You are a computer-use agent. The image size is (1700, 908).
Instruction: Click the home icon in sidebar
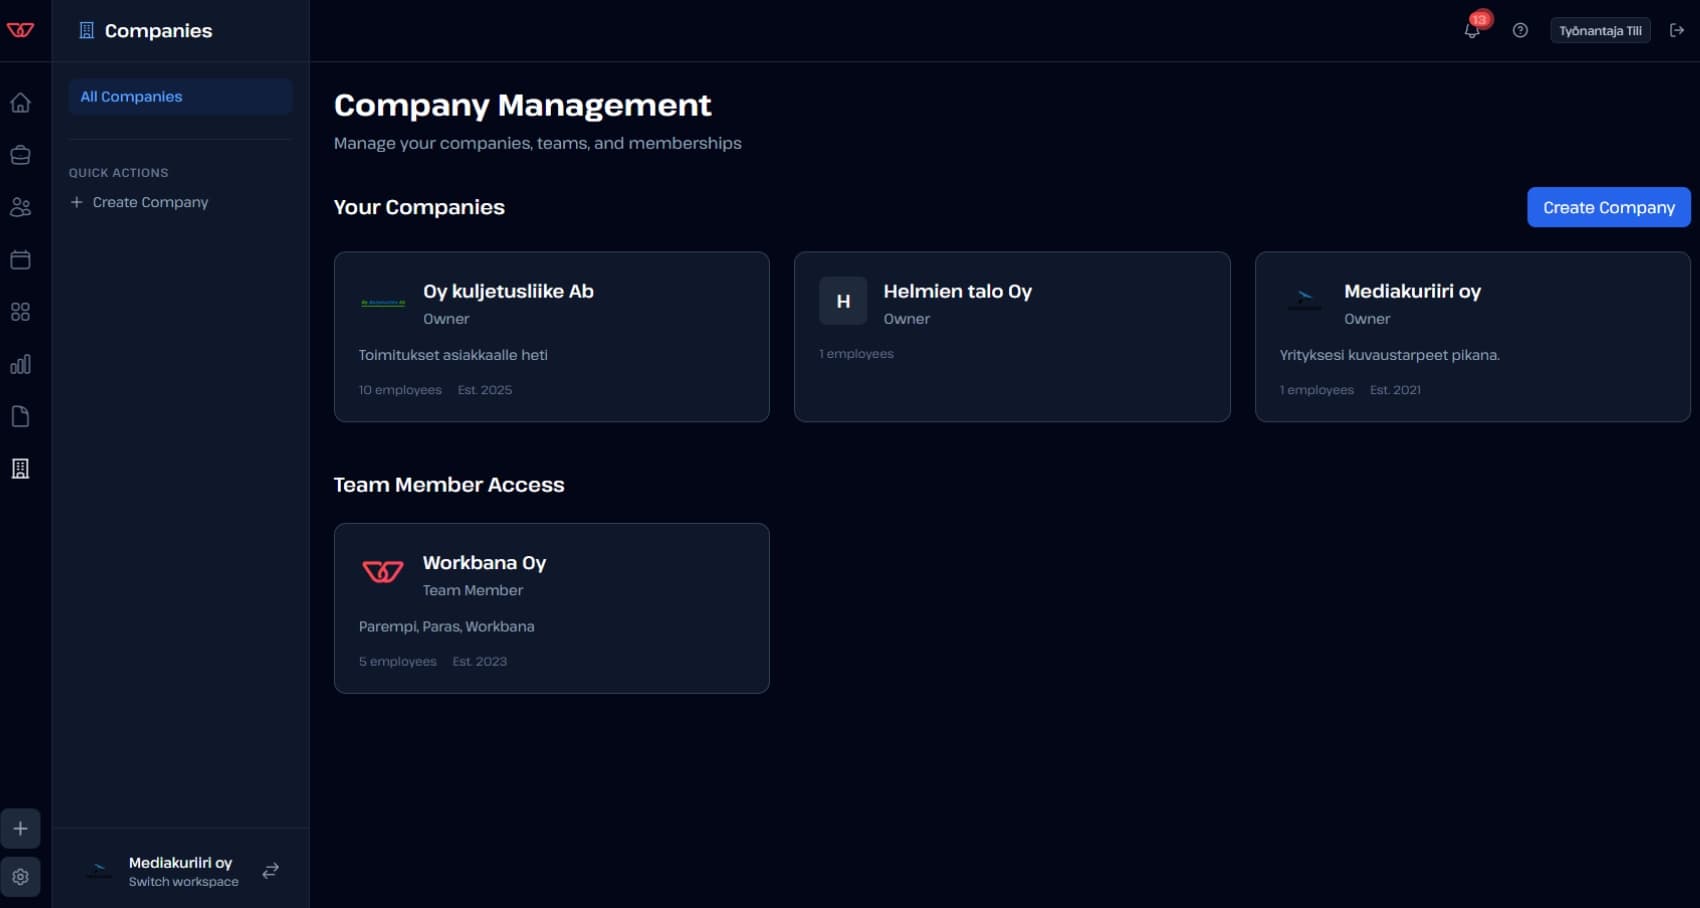[20, 103]
